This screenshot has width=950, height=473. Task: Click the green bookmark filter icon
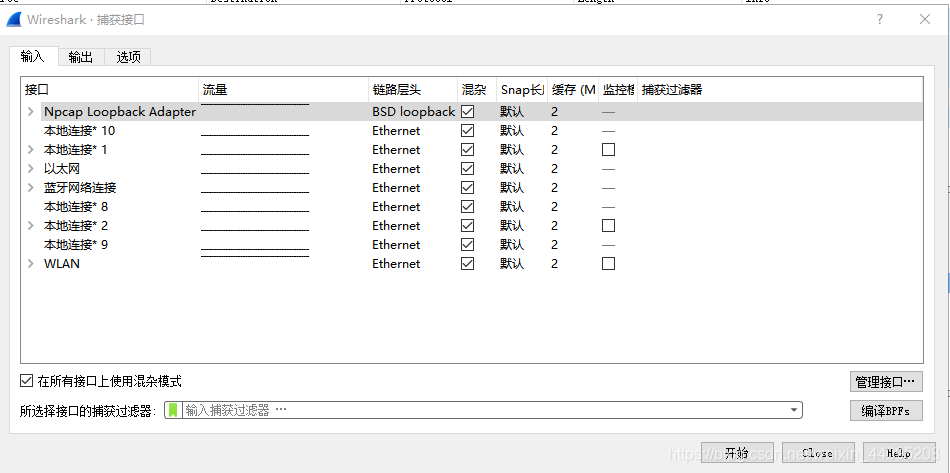[173, 410]
